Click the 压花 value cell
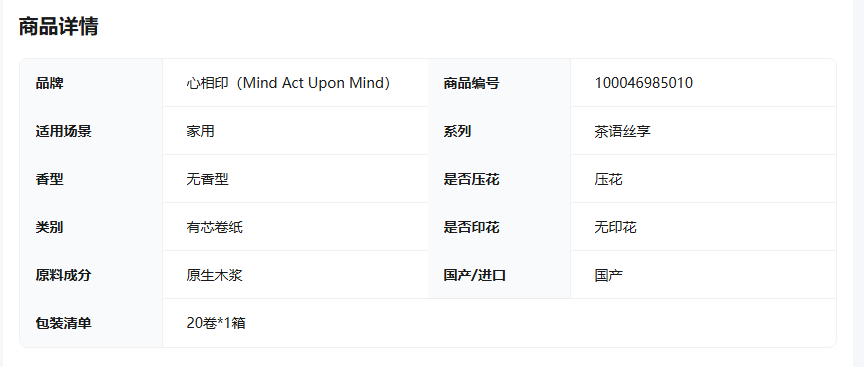The height and width of the screenshot is (367, 864). (703, 179)
